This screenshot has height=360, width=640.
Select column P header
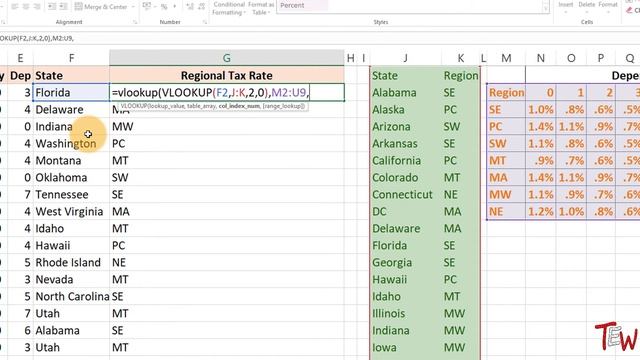(x=601, y=58)
